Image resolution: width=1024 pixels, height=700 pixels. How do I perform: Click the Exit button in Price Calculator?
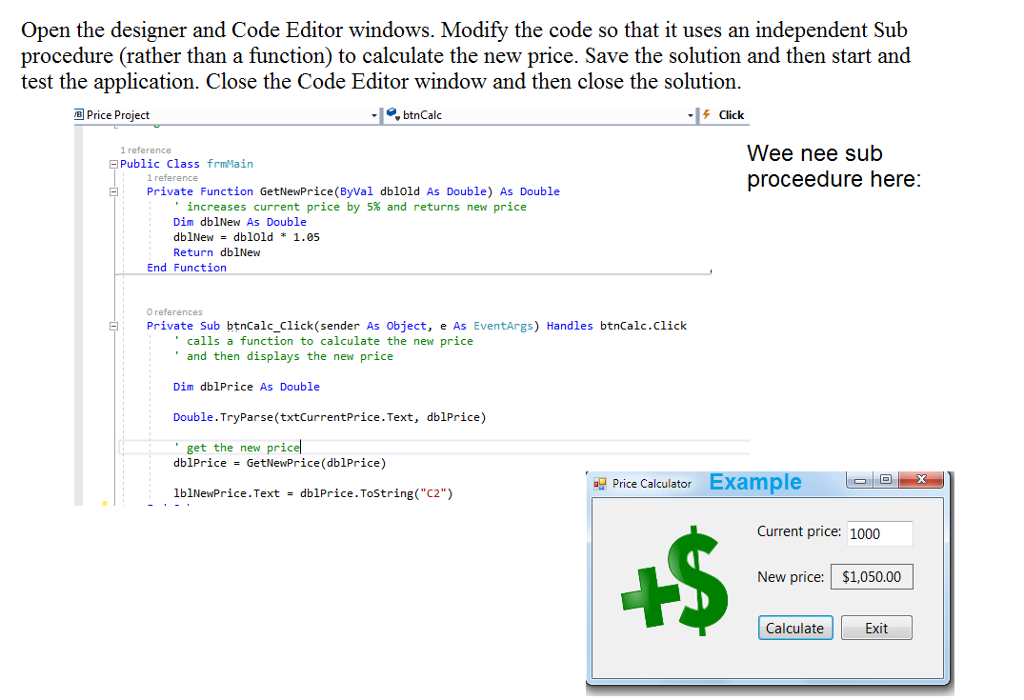point(876,628)
